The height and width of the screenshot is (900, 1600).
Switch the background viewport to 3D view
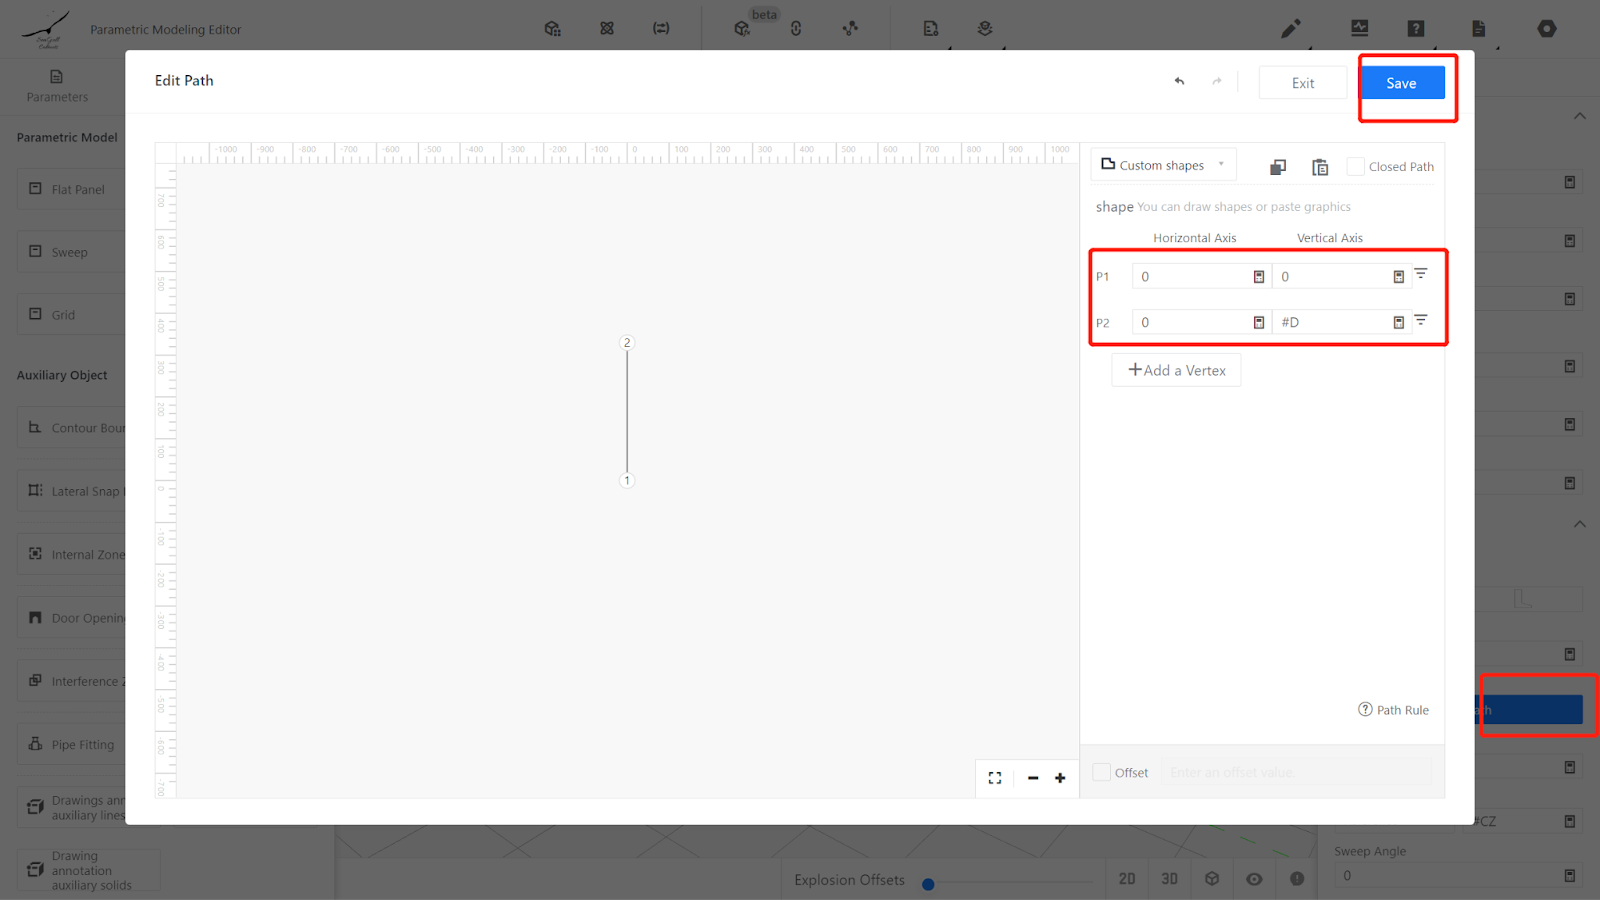[1169, 879]
